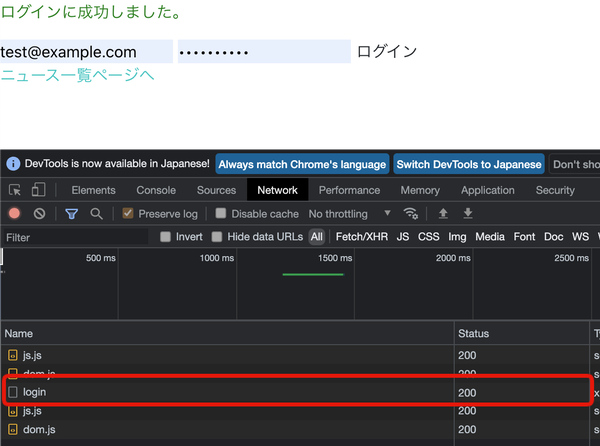Click the script icon of the bottom dom.js row
Viewport: 600px width, 446px height.
click(13, 429)
